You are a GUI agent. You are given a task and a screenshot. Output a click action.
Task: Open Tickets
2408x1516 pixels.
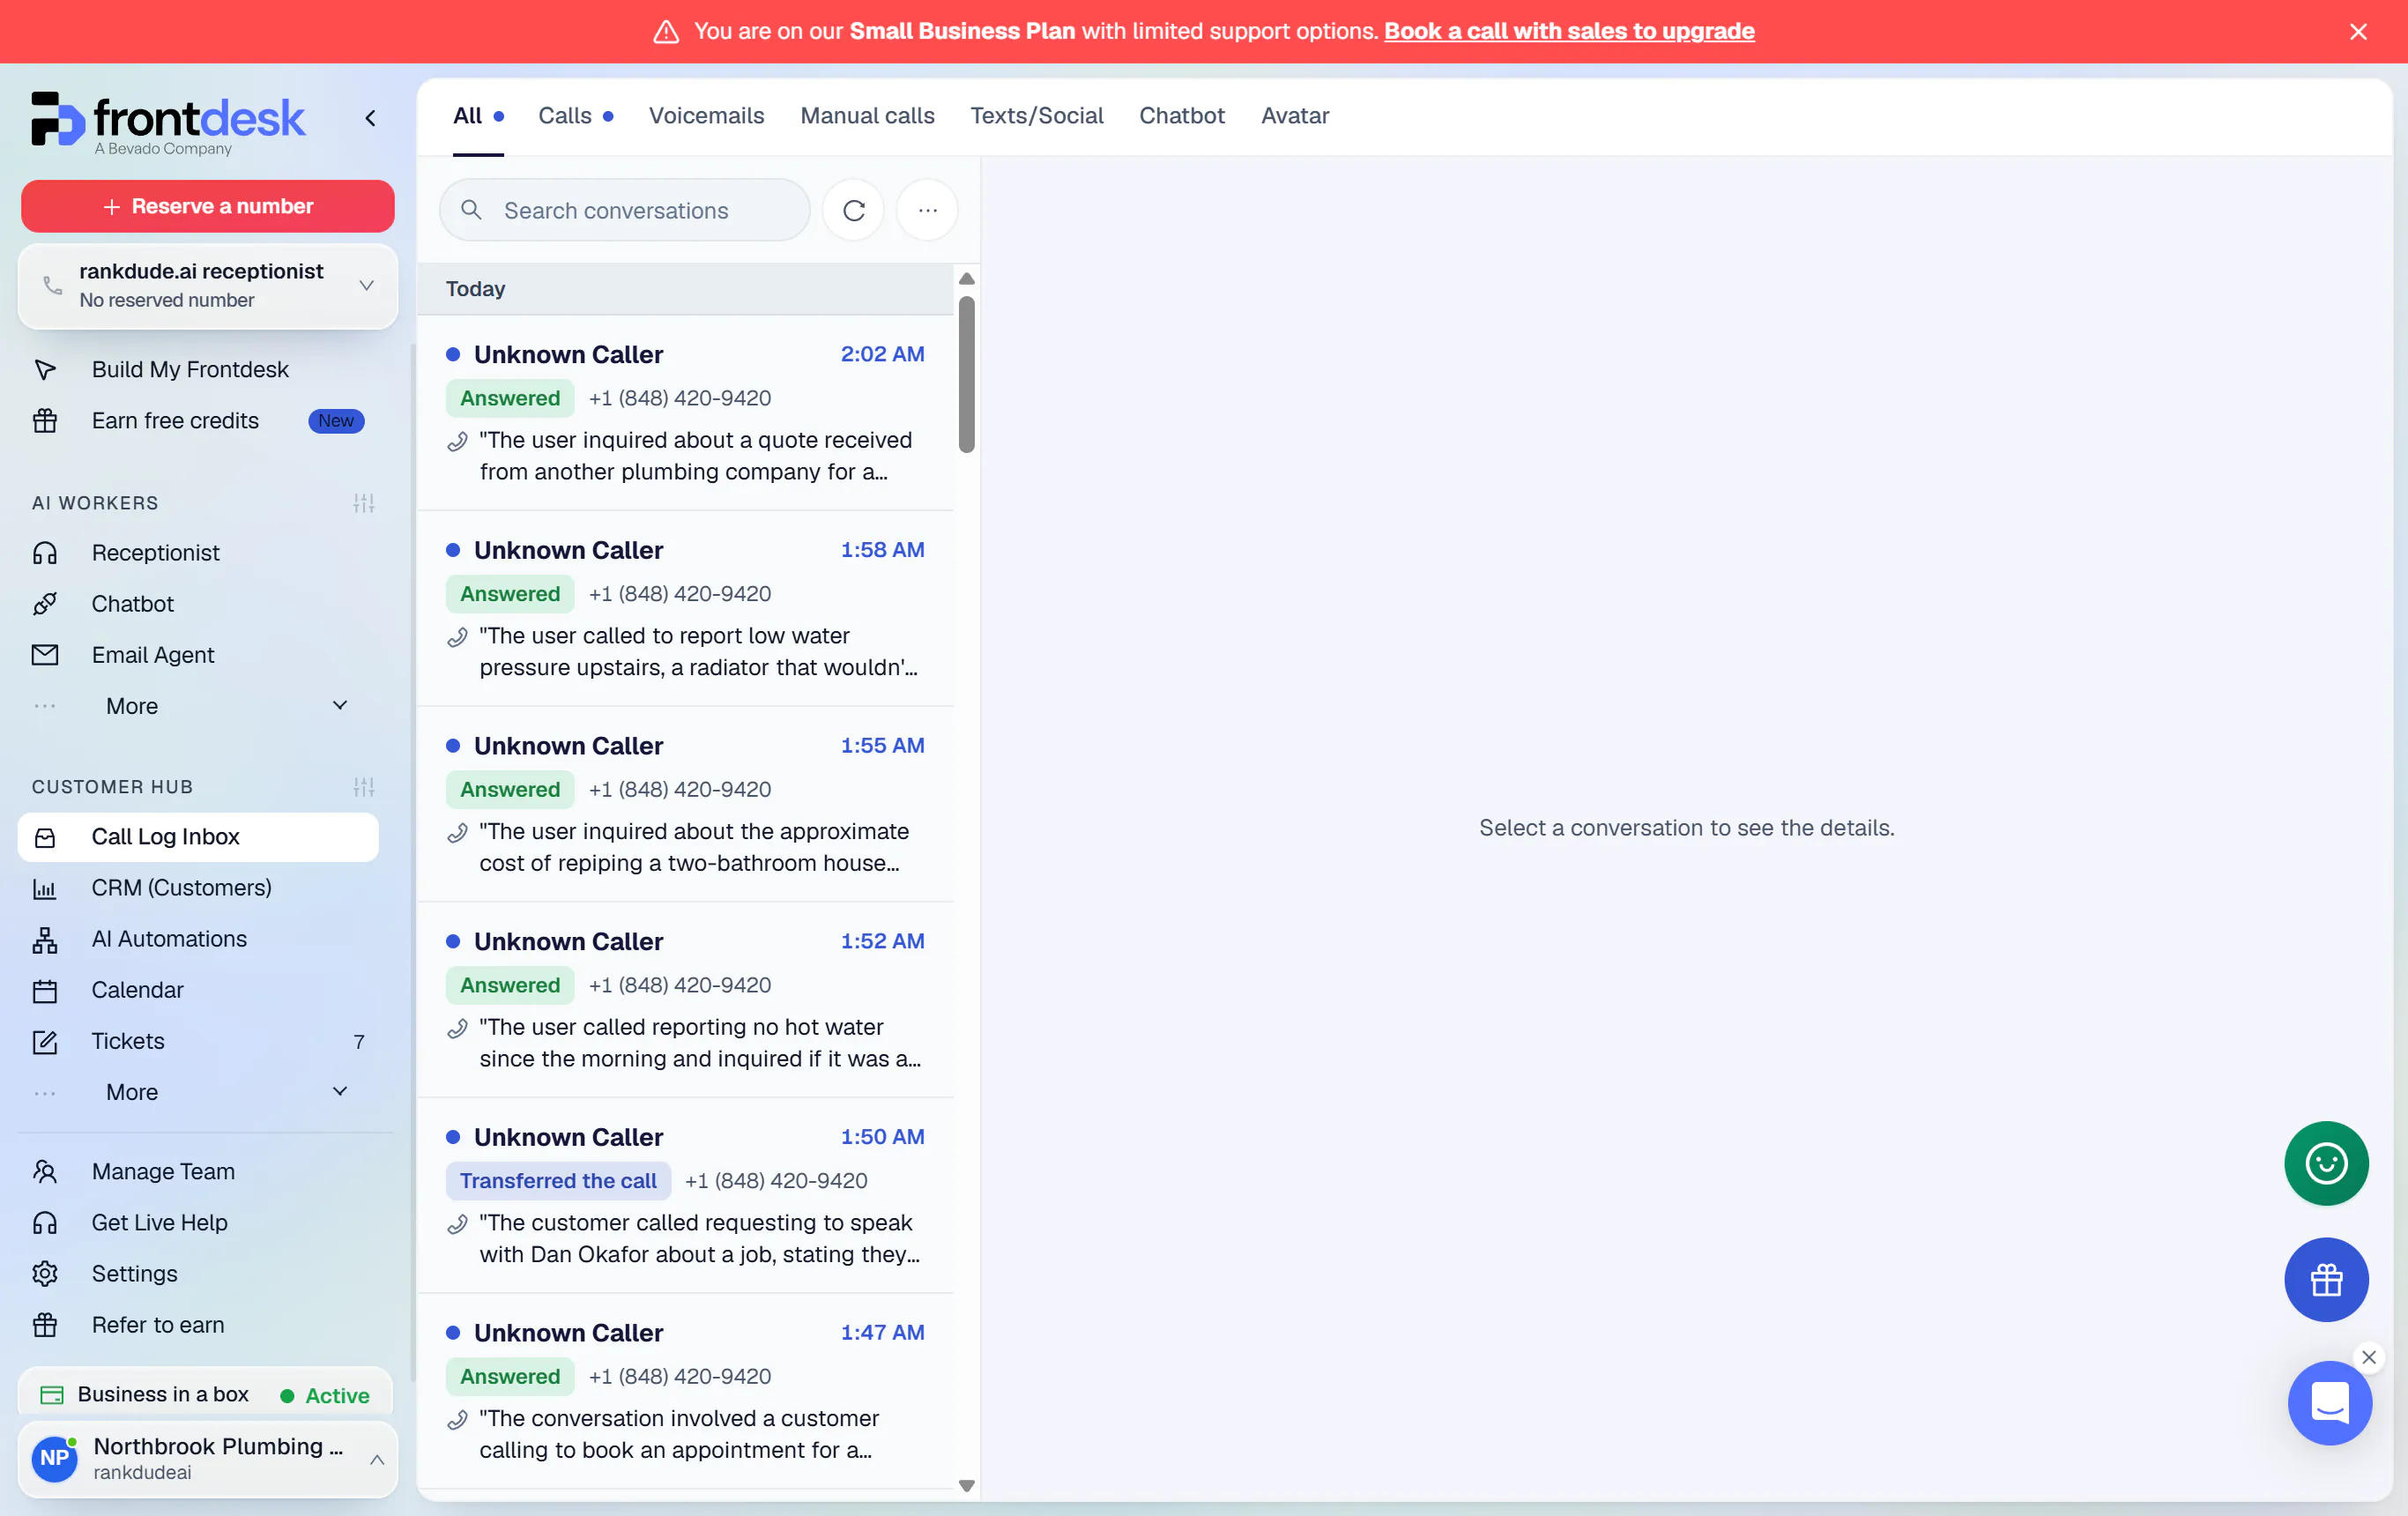pyautogui.click(x=197, y=1041)
